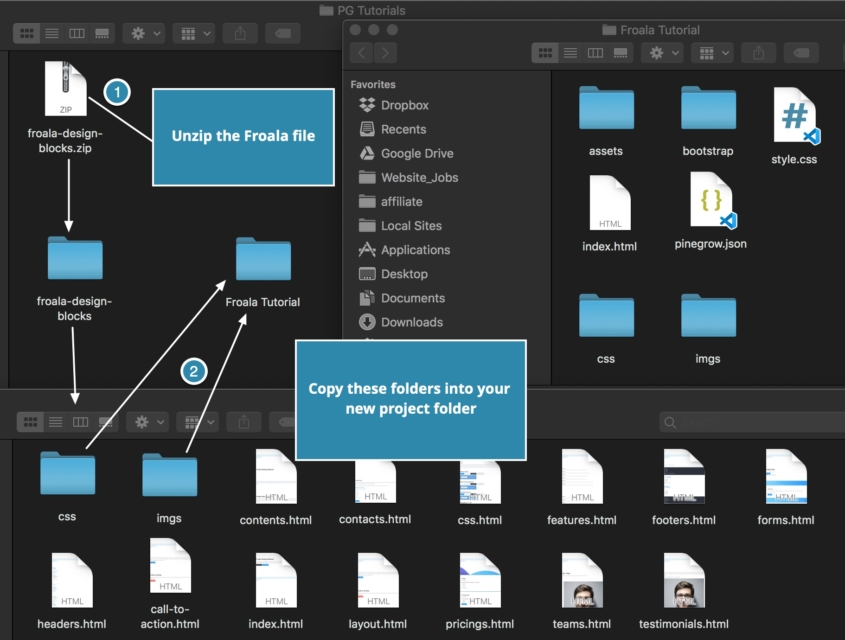Click the forward arrow in Froala Tutorial window
Screen dimensions: 845x640
pyautogui.click(x=386, y=53)
